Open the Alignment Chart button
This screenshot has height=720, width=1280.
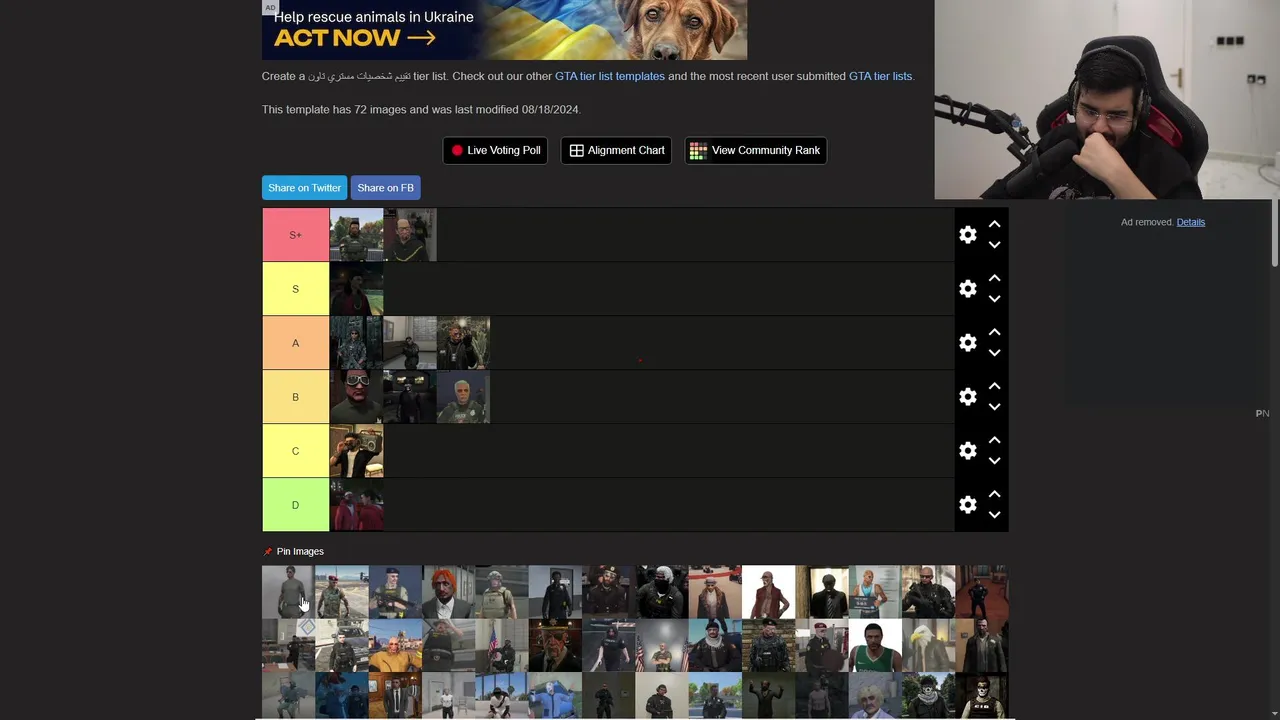[616, 150]
